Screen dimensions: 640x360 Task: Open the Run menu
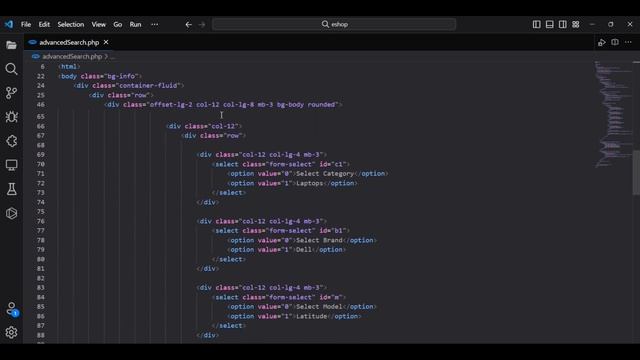(136, 24)
